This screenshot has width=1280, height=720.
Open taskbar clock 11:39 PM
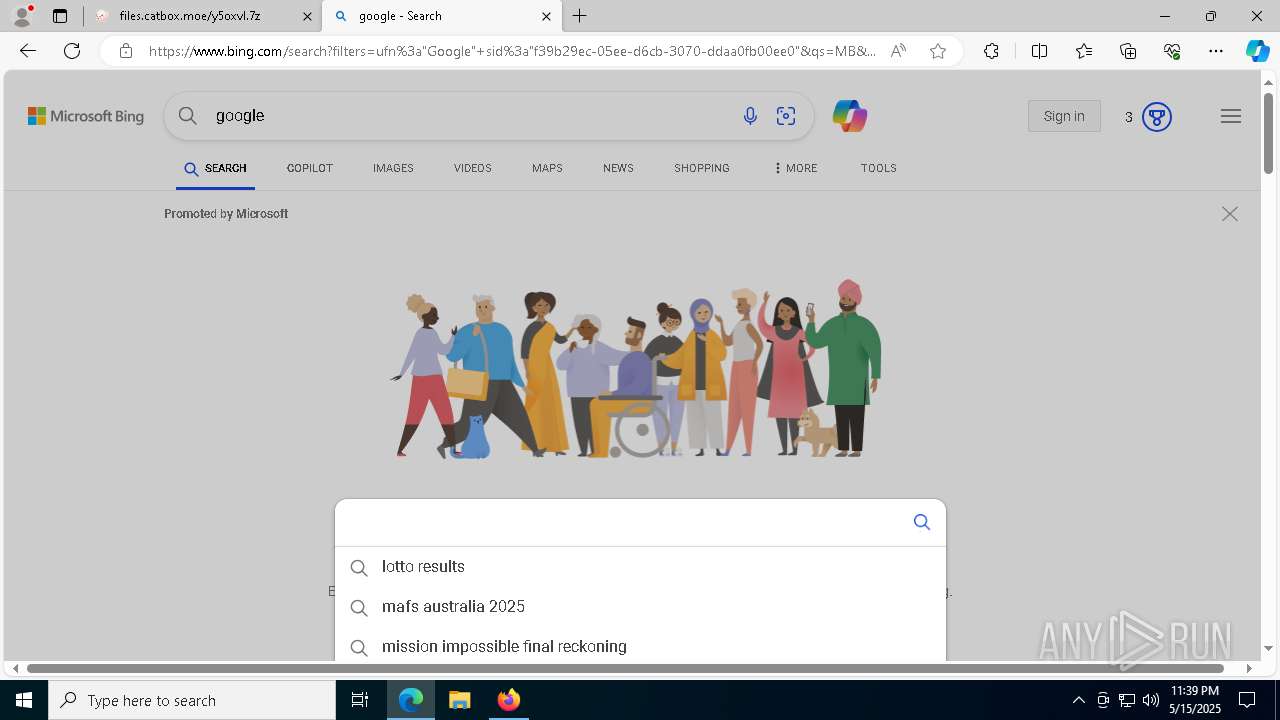coord(1195,700)
